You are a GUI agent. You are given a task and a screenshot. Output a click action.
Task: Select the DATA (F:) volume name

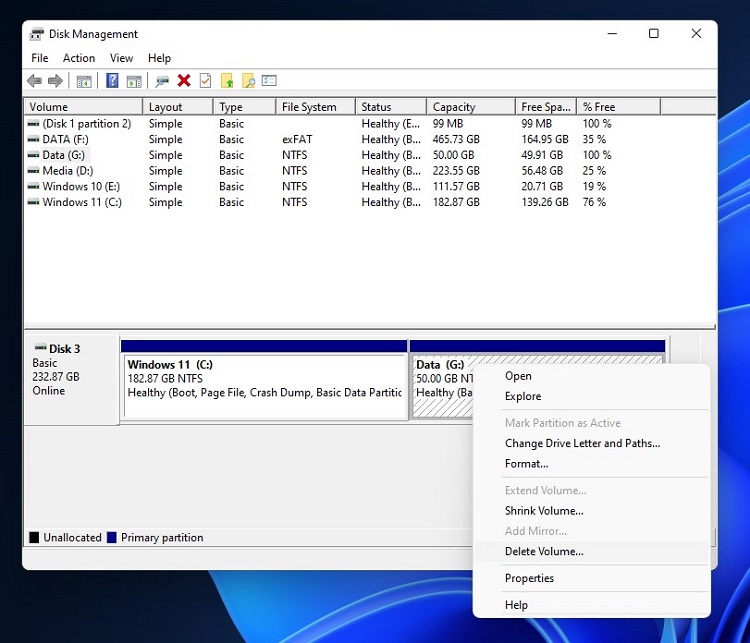click(x=65, y=139)
